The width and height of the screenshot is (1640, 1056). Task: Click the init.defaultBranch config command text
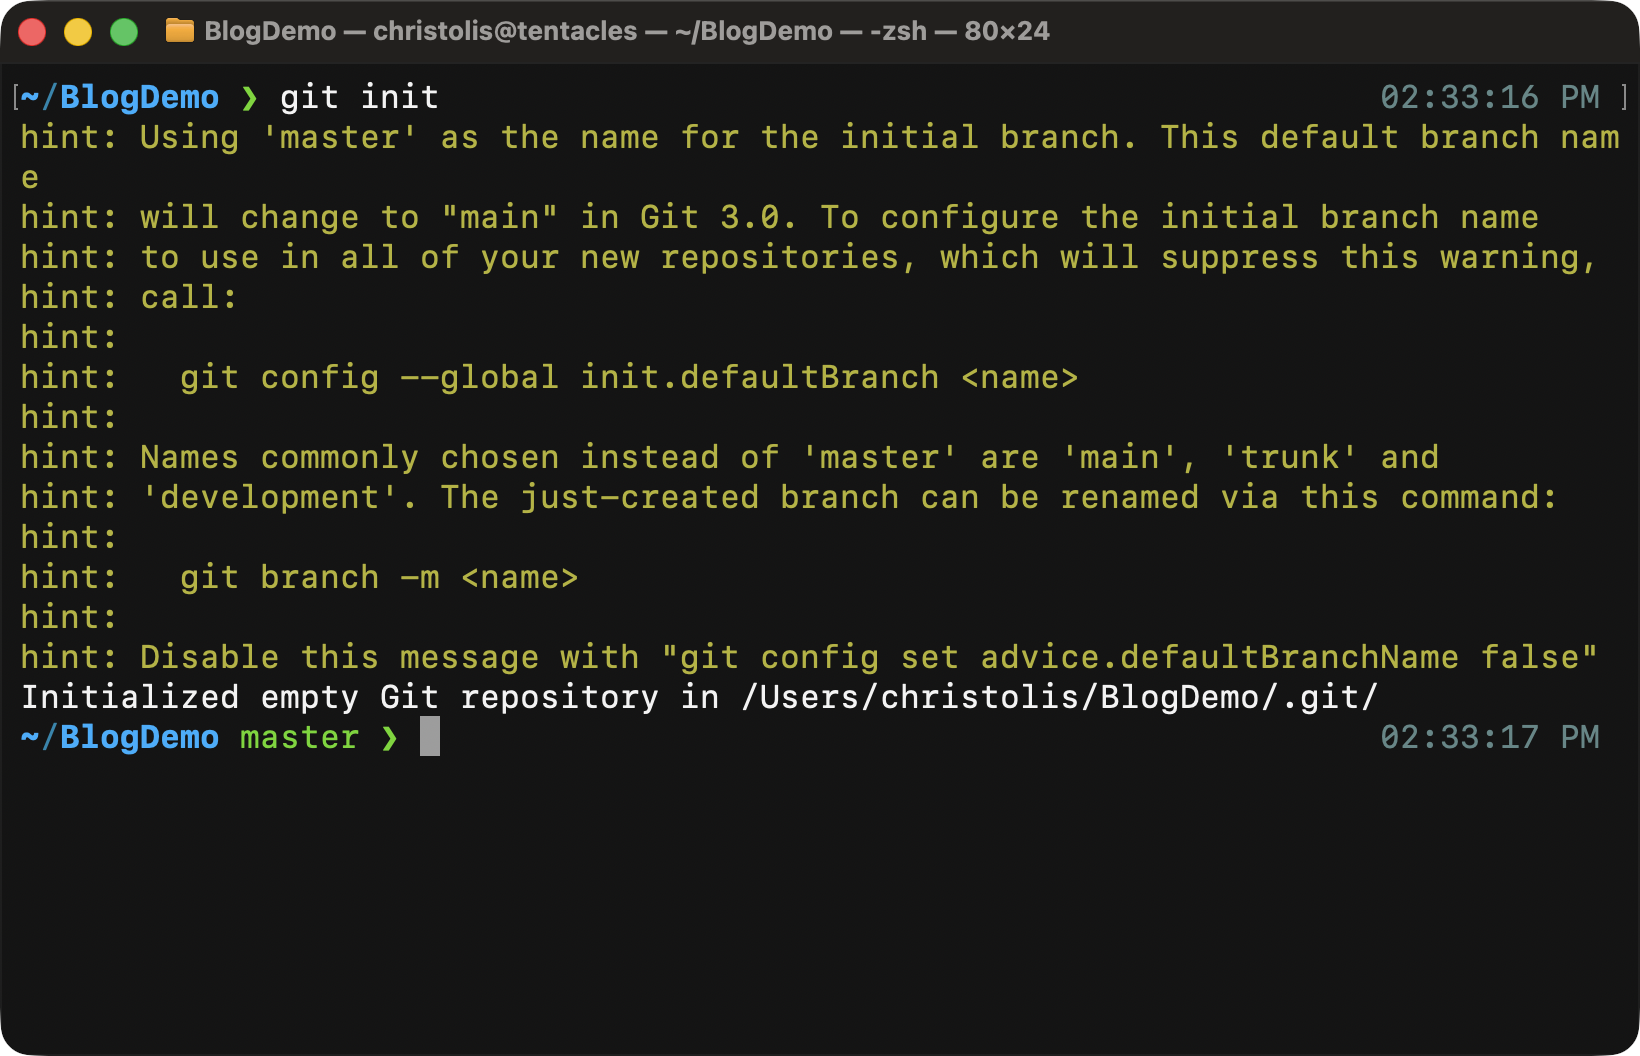pos(759,377)
